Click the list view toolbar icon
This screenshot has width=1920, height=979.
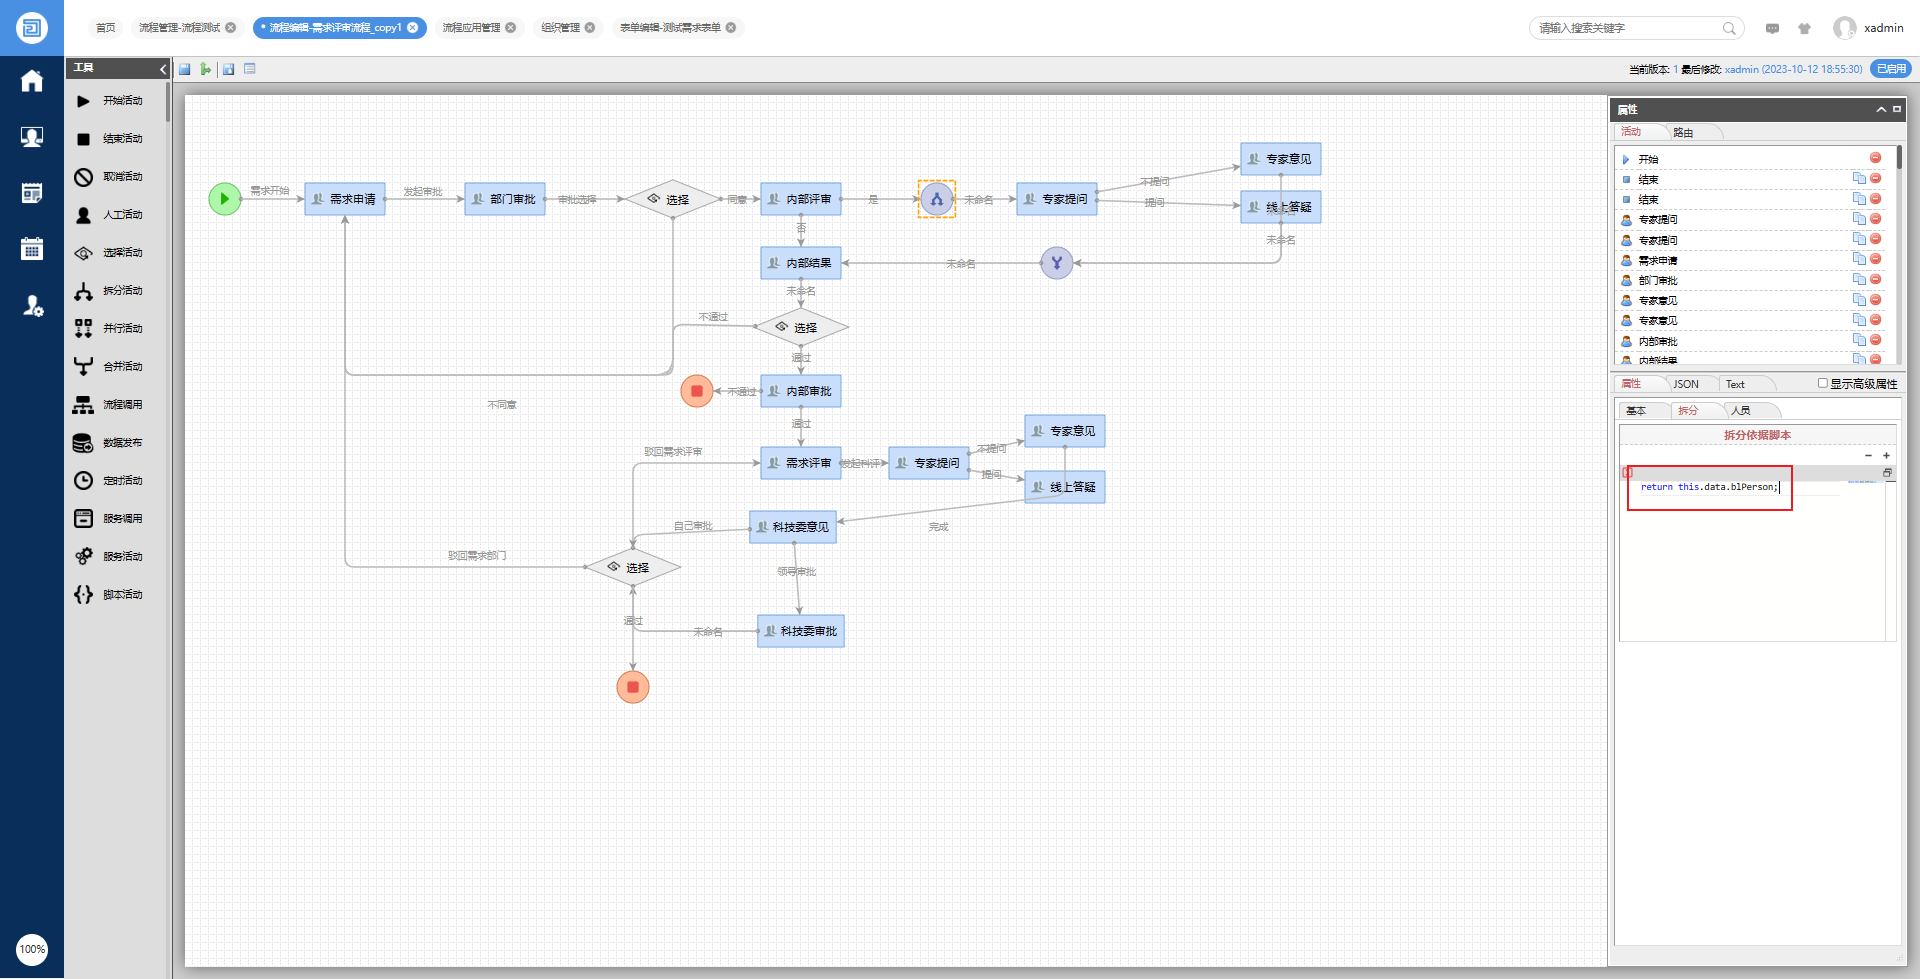tap(250, 69)
